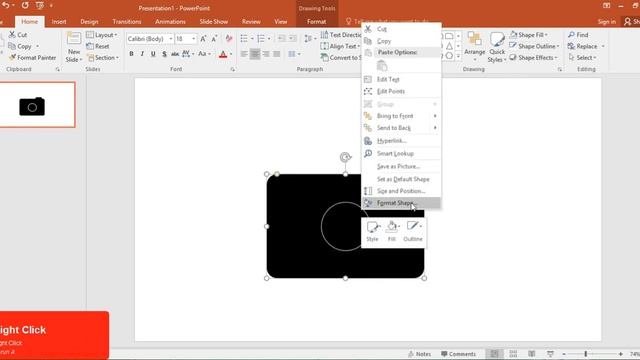640x360 pixels.
Task: Click the Cut scissors icon in Clipboard group
Action: (12, 35)
